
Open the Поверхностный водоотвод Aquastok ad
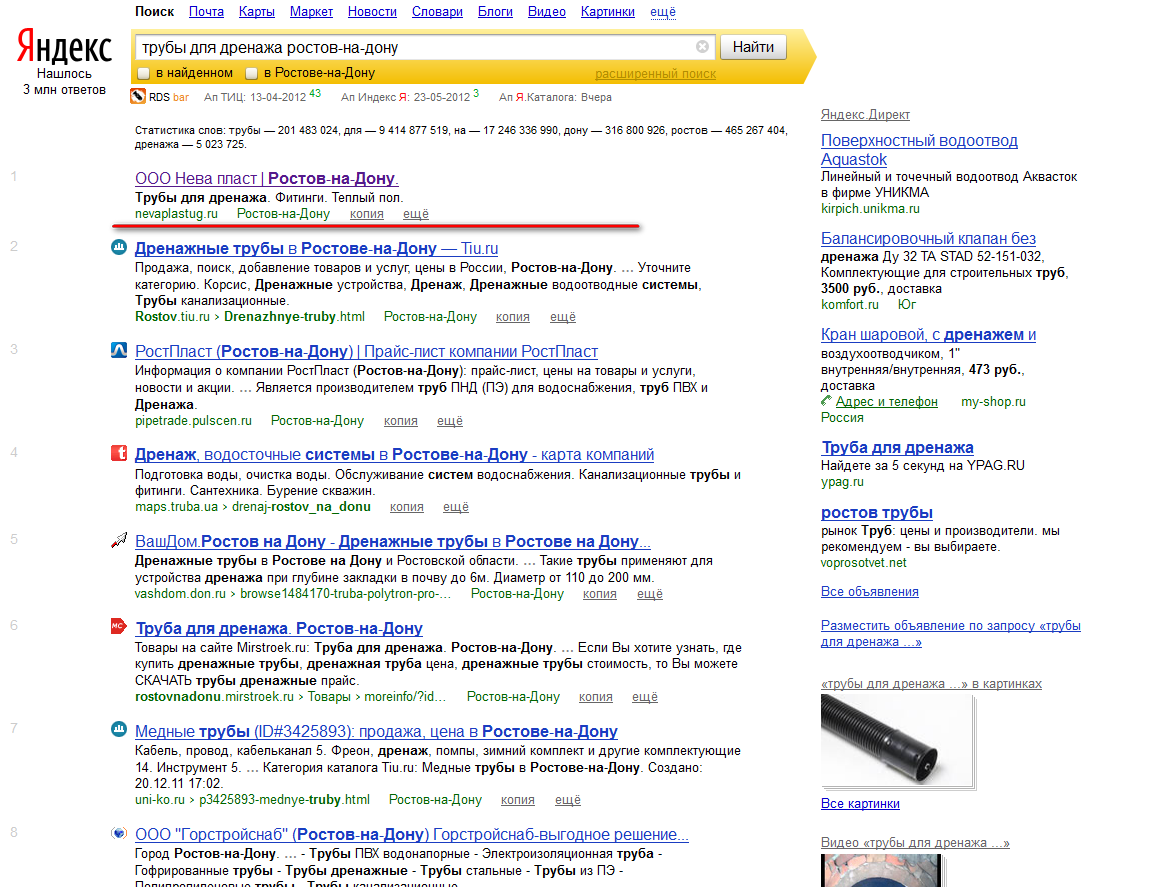(x=919, y=149)
